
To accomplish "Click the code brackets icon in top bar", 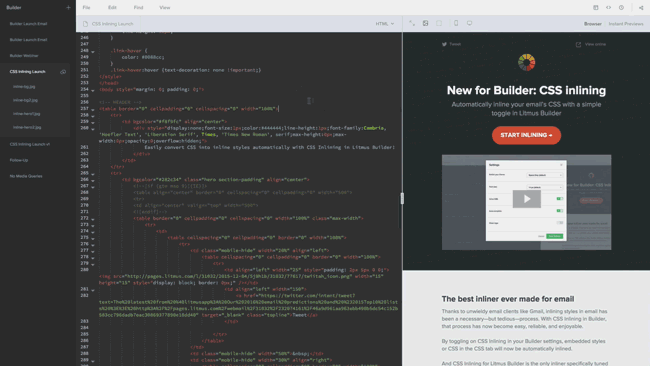I will (x=608, y=7).
